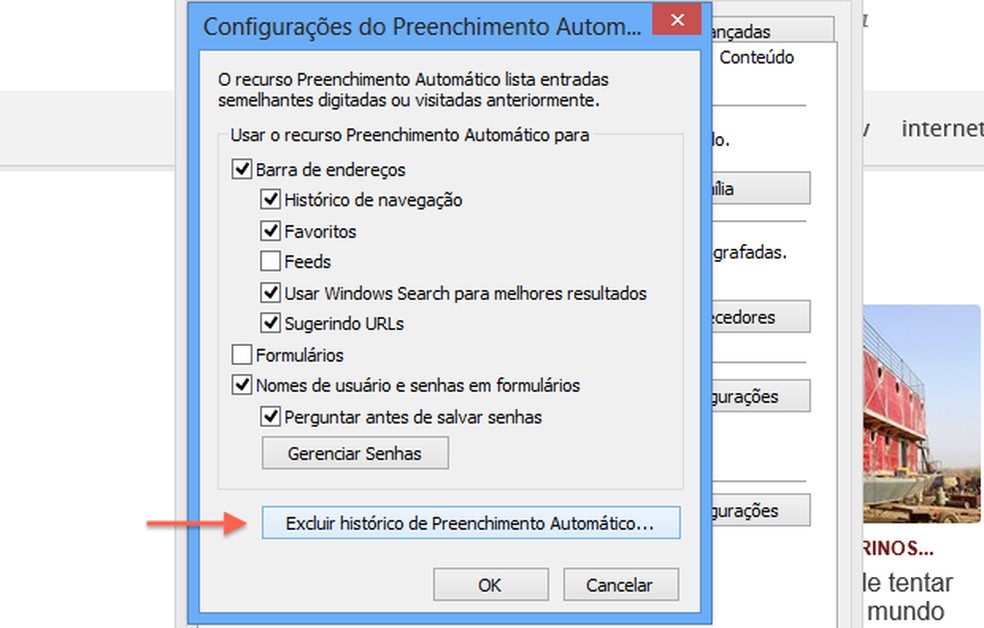The height and width of the screenshot is (628, 984).
Task: Enable the Feeds checkbox
Action: click(270, 261)
